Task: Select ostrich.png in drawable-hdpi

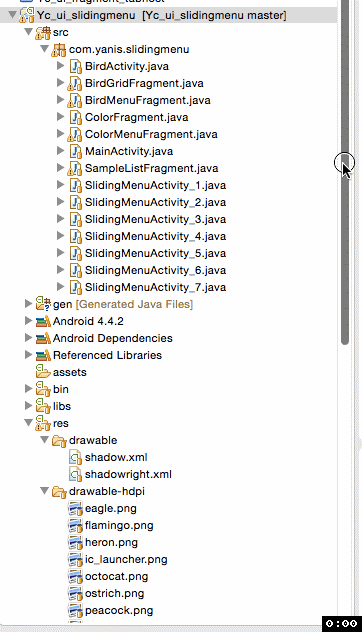Action: pyautogui.click(x=114, y=593)
